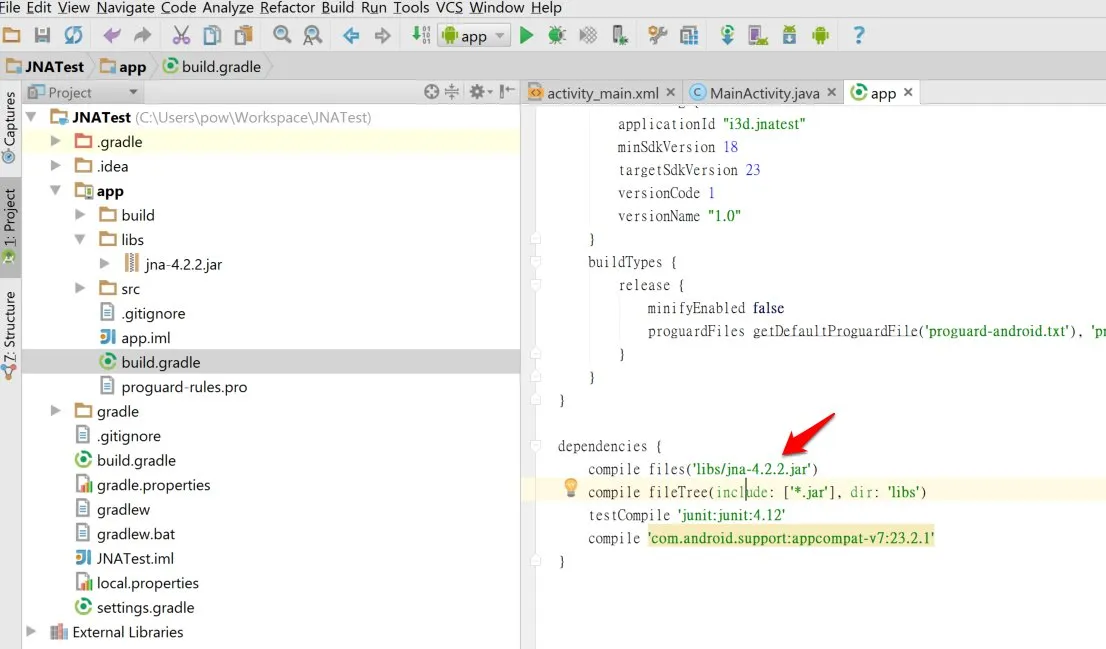Click the run-with-coverage toolbar icon

coord(588,35)
